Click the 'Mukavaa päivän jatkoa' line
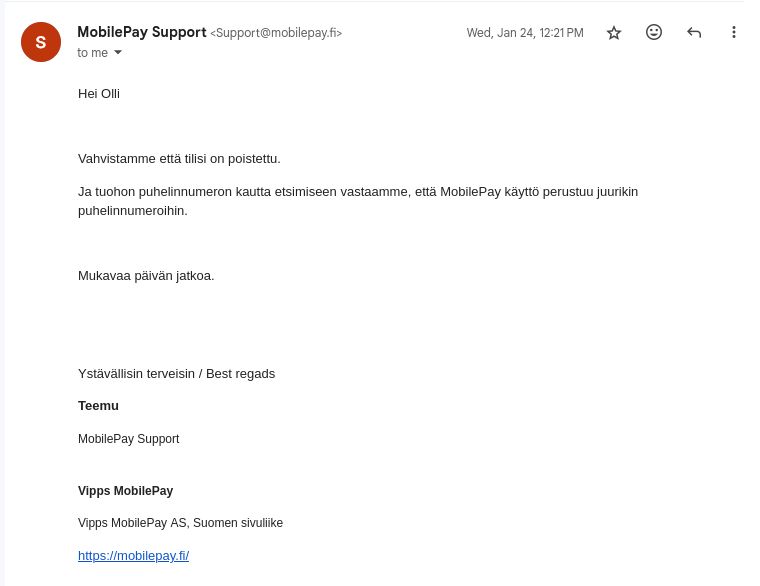760x586 pixels. pos(146,276)
